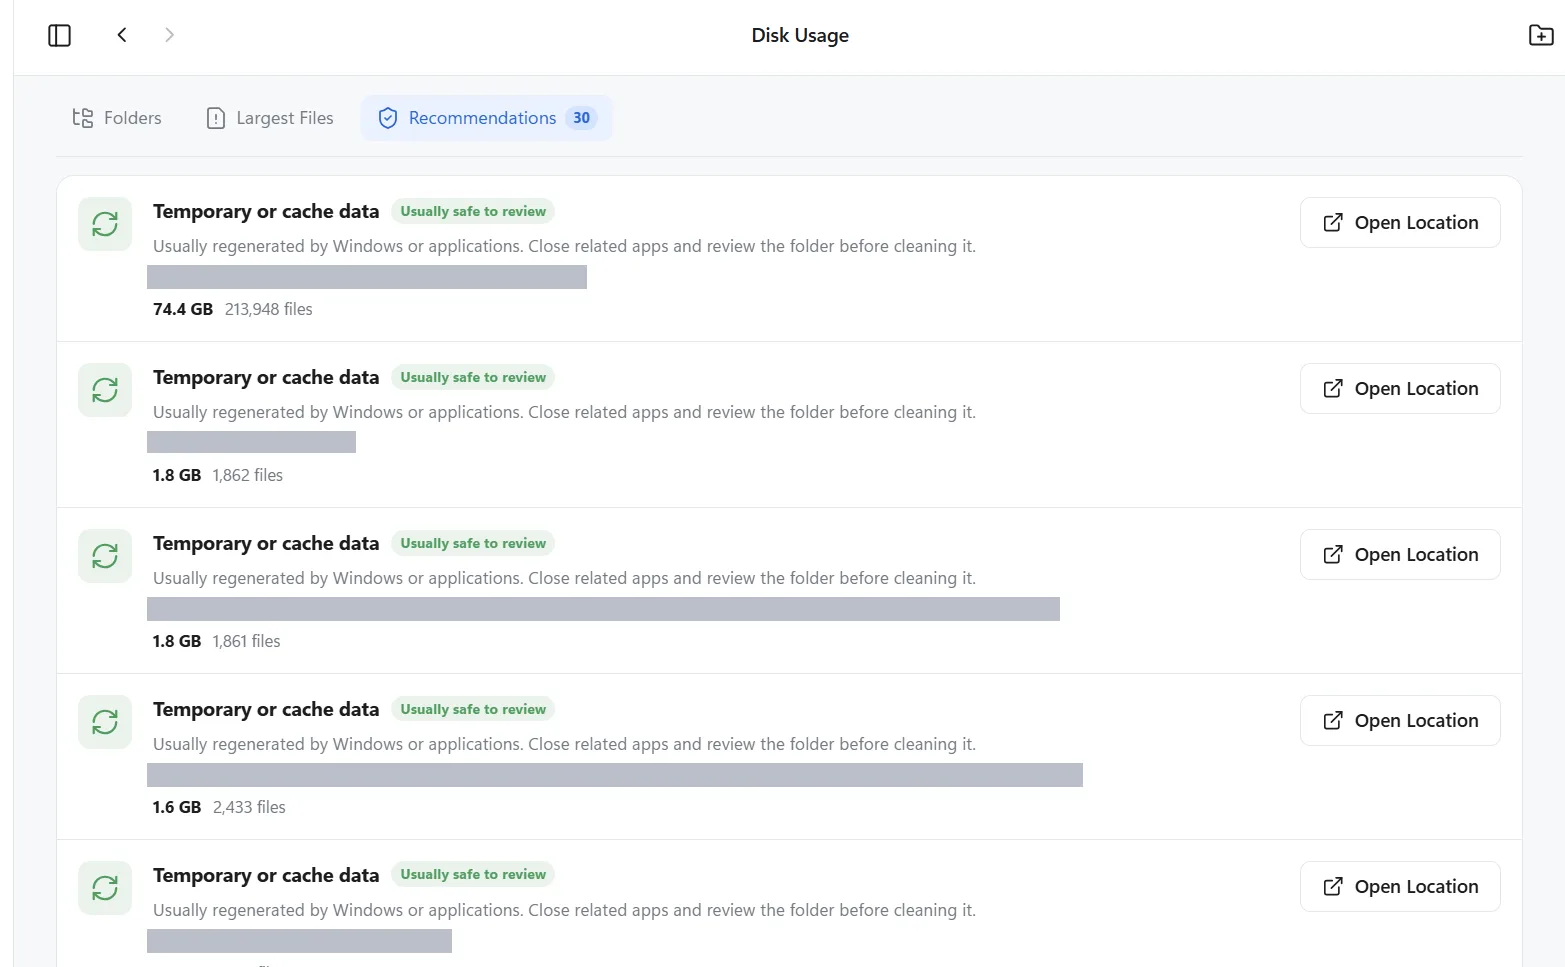Viewport: 1565px width, 967px height.
Task: Click the add folder icon
Action: coord(1541,35)
